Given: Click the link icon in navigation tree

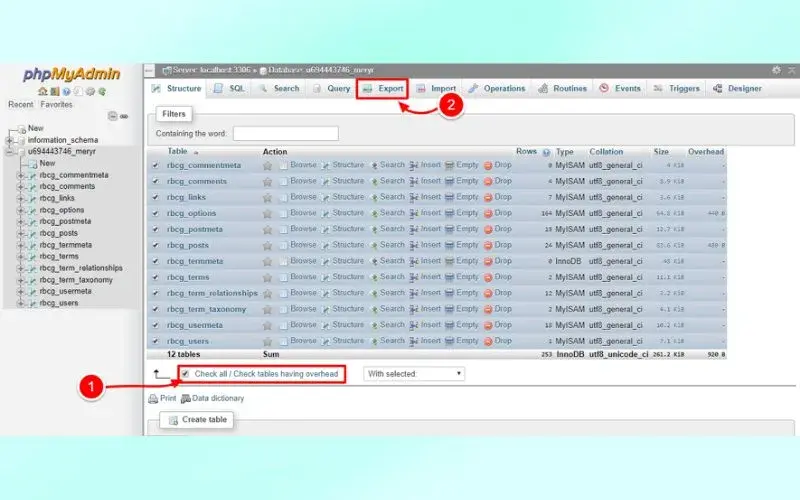Looking at the screenshot, I should pyautogui.click(x=124, y=116).
